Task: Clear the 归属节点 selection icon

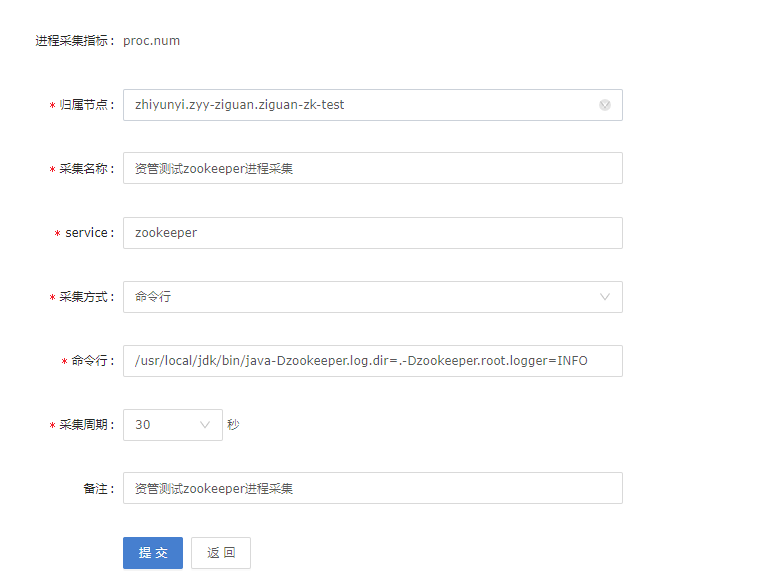Action: [604, 105]
